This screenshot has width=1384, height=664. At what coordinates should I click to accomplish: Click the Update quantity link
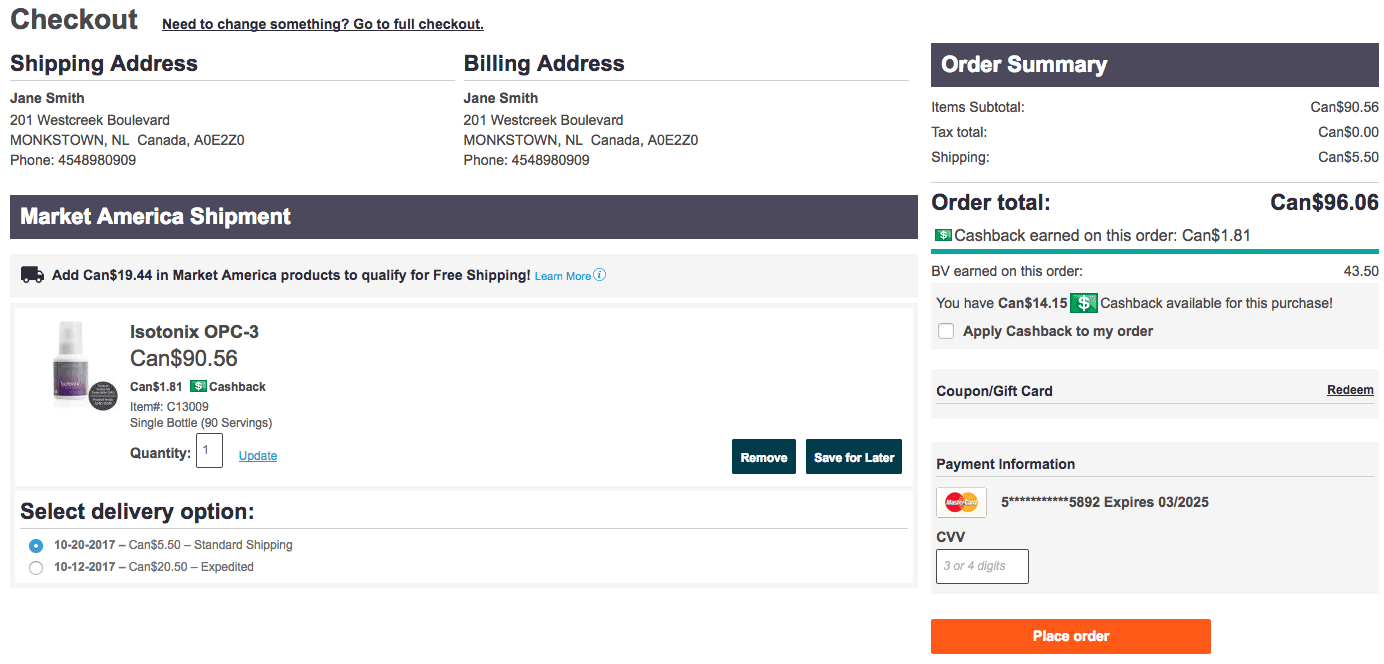(258, 456)
